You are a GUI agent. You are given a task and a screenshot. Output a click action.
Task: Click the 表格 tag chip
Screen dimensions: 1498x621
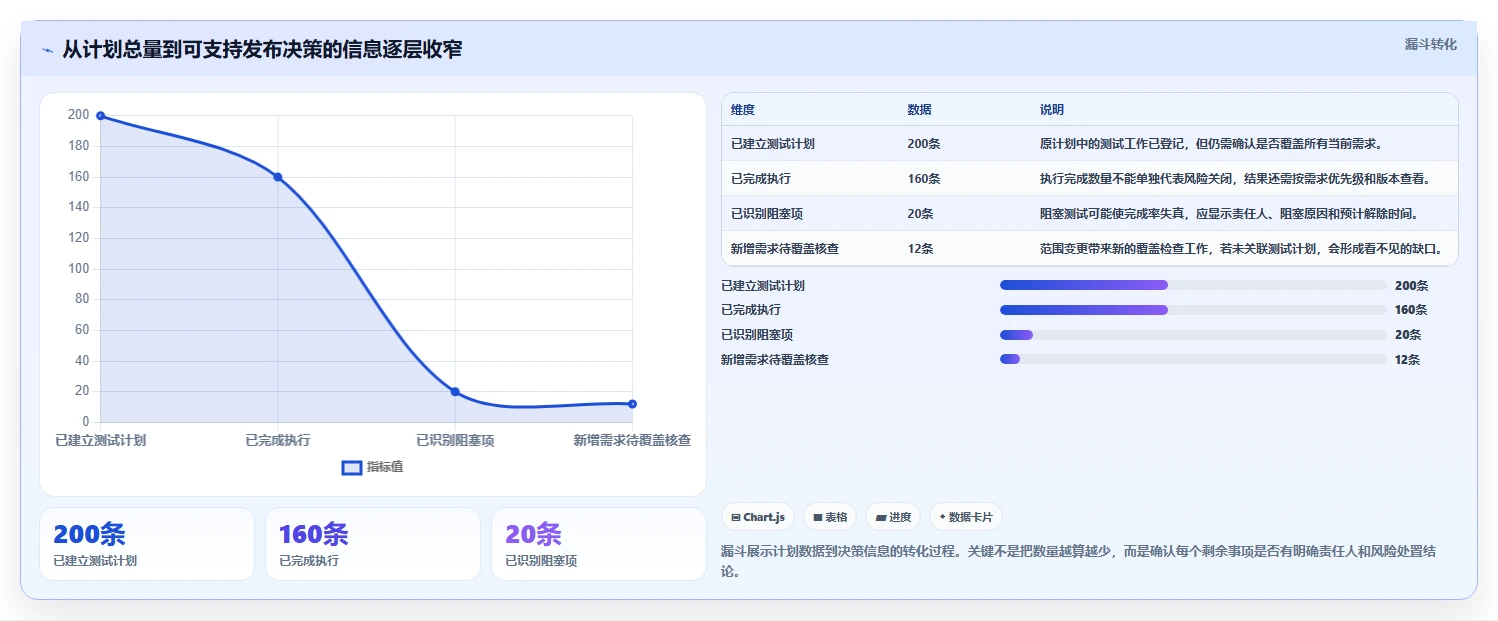[830, 517]
